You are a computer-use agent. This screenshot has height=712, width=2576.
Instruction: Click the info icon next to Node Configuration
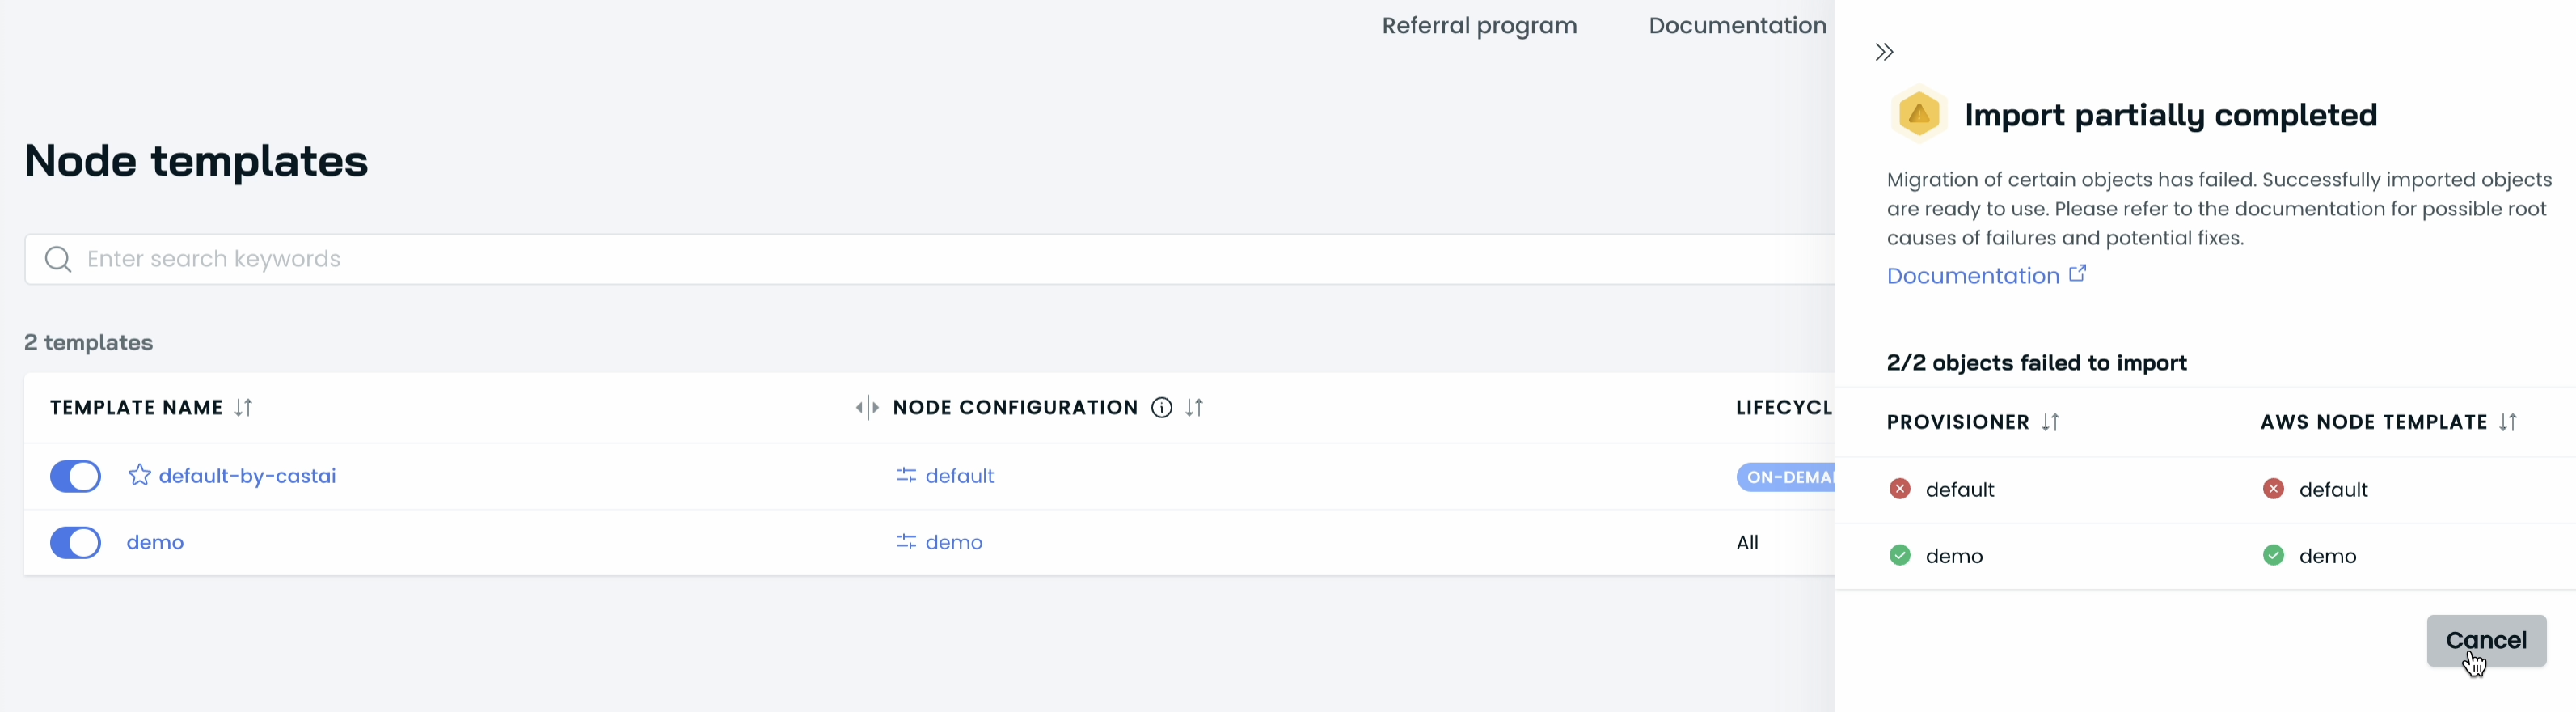[x=1161, y=408]
